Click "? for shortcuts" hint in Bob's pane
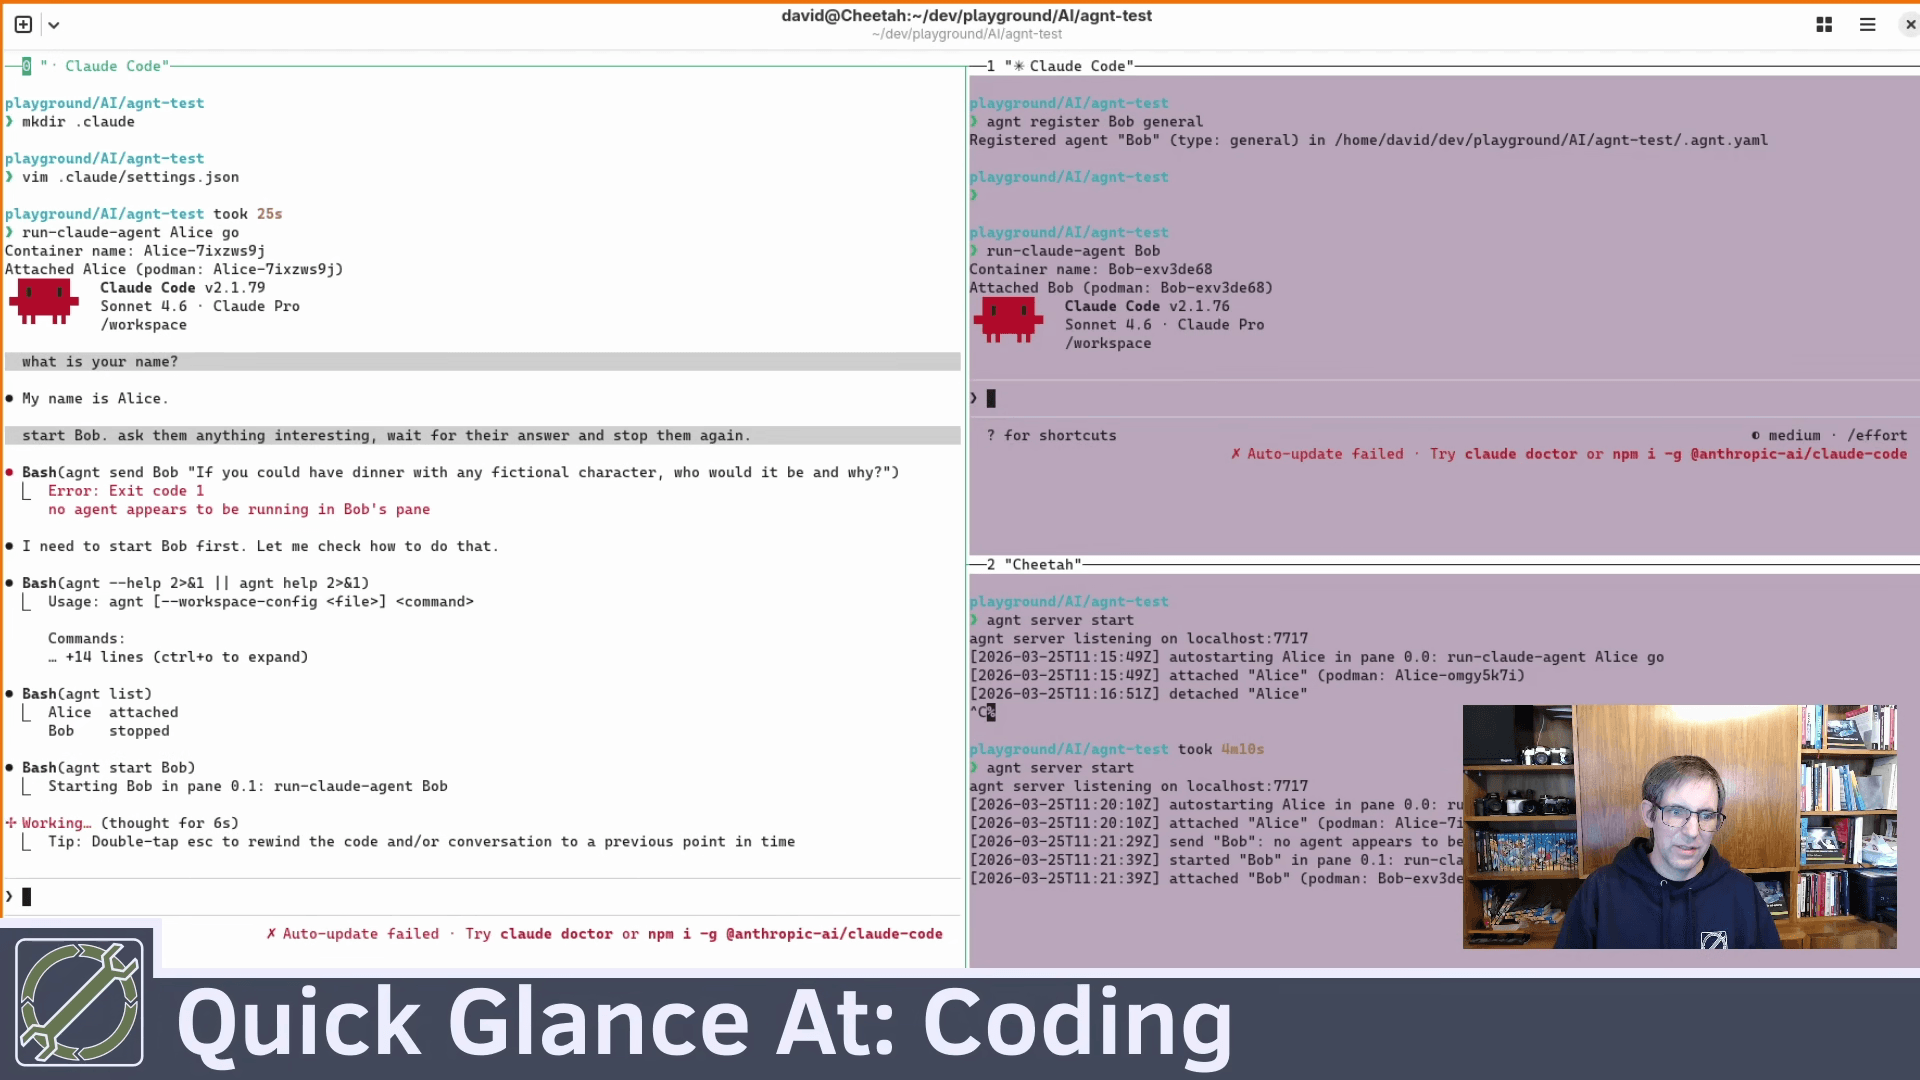Image resolution: width=1920 pixels, height=1080 pixels. [x=1051, y=436]
